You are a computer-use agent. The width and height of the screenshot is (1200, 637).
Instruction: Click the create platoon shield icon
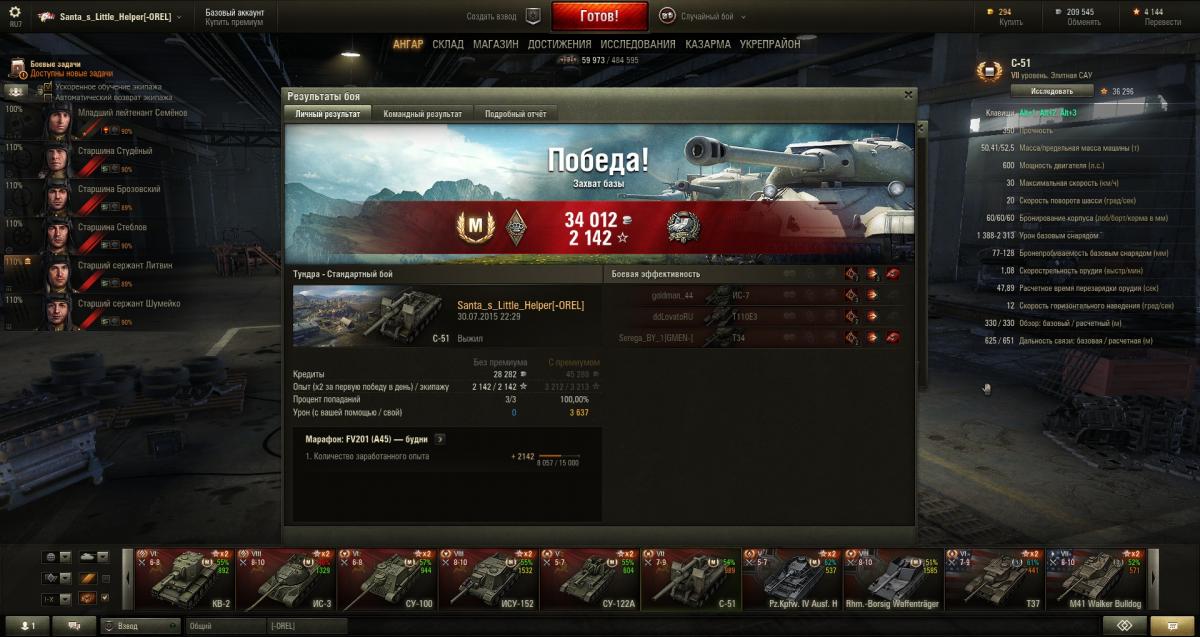(x=534, y=16)
